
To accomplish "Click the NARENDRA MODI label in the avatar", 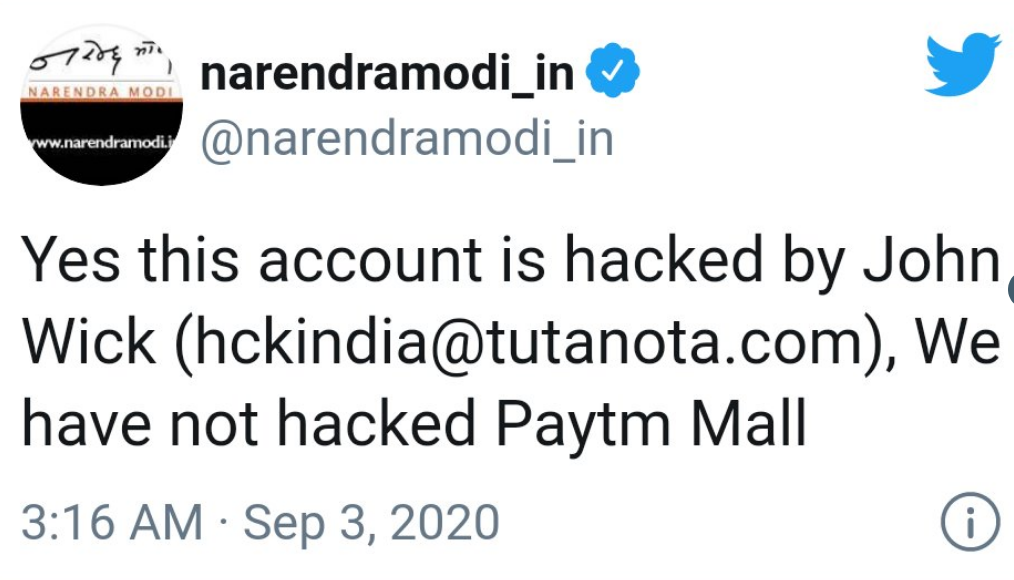I will [x=101, y=92].
